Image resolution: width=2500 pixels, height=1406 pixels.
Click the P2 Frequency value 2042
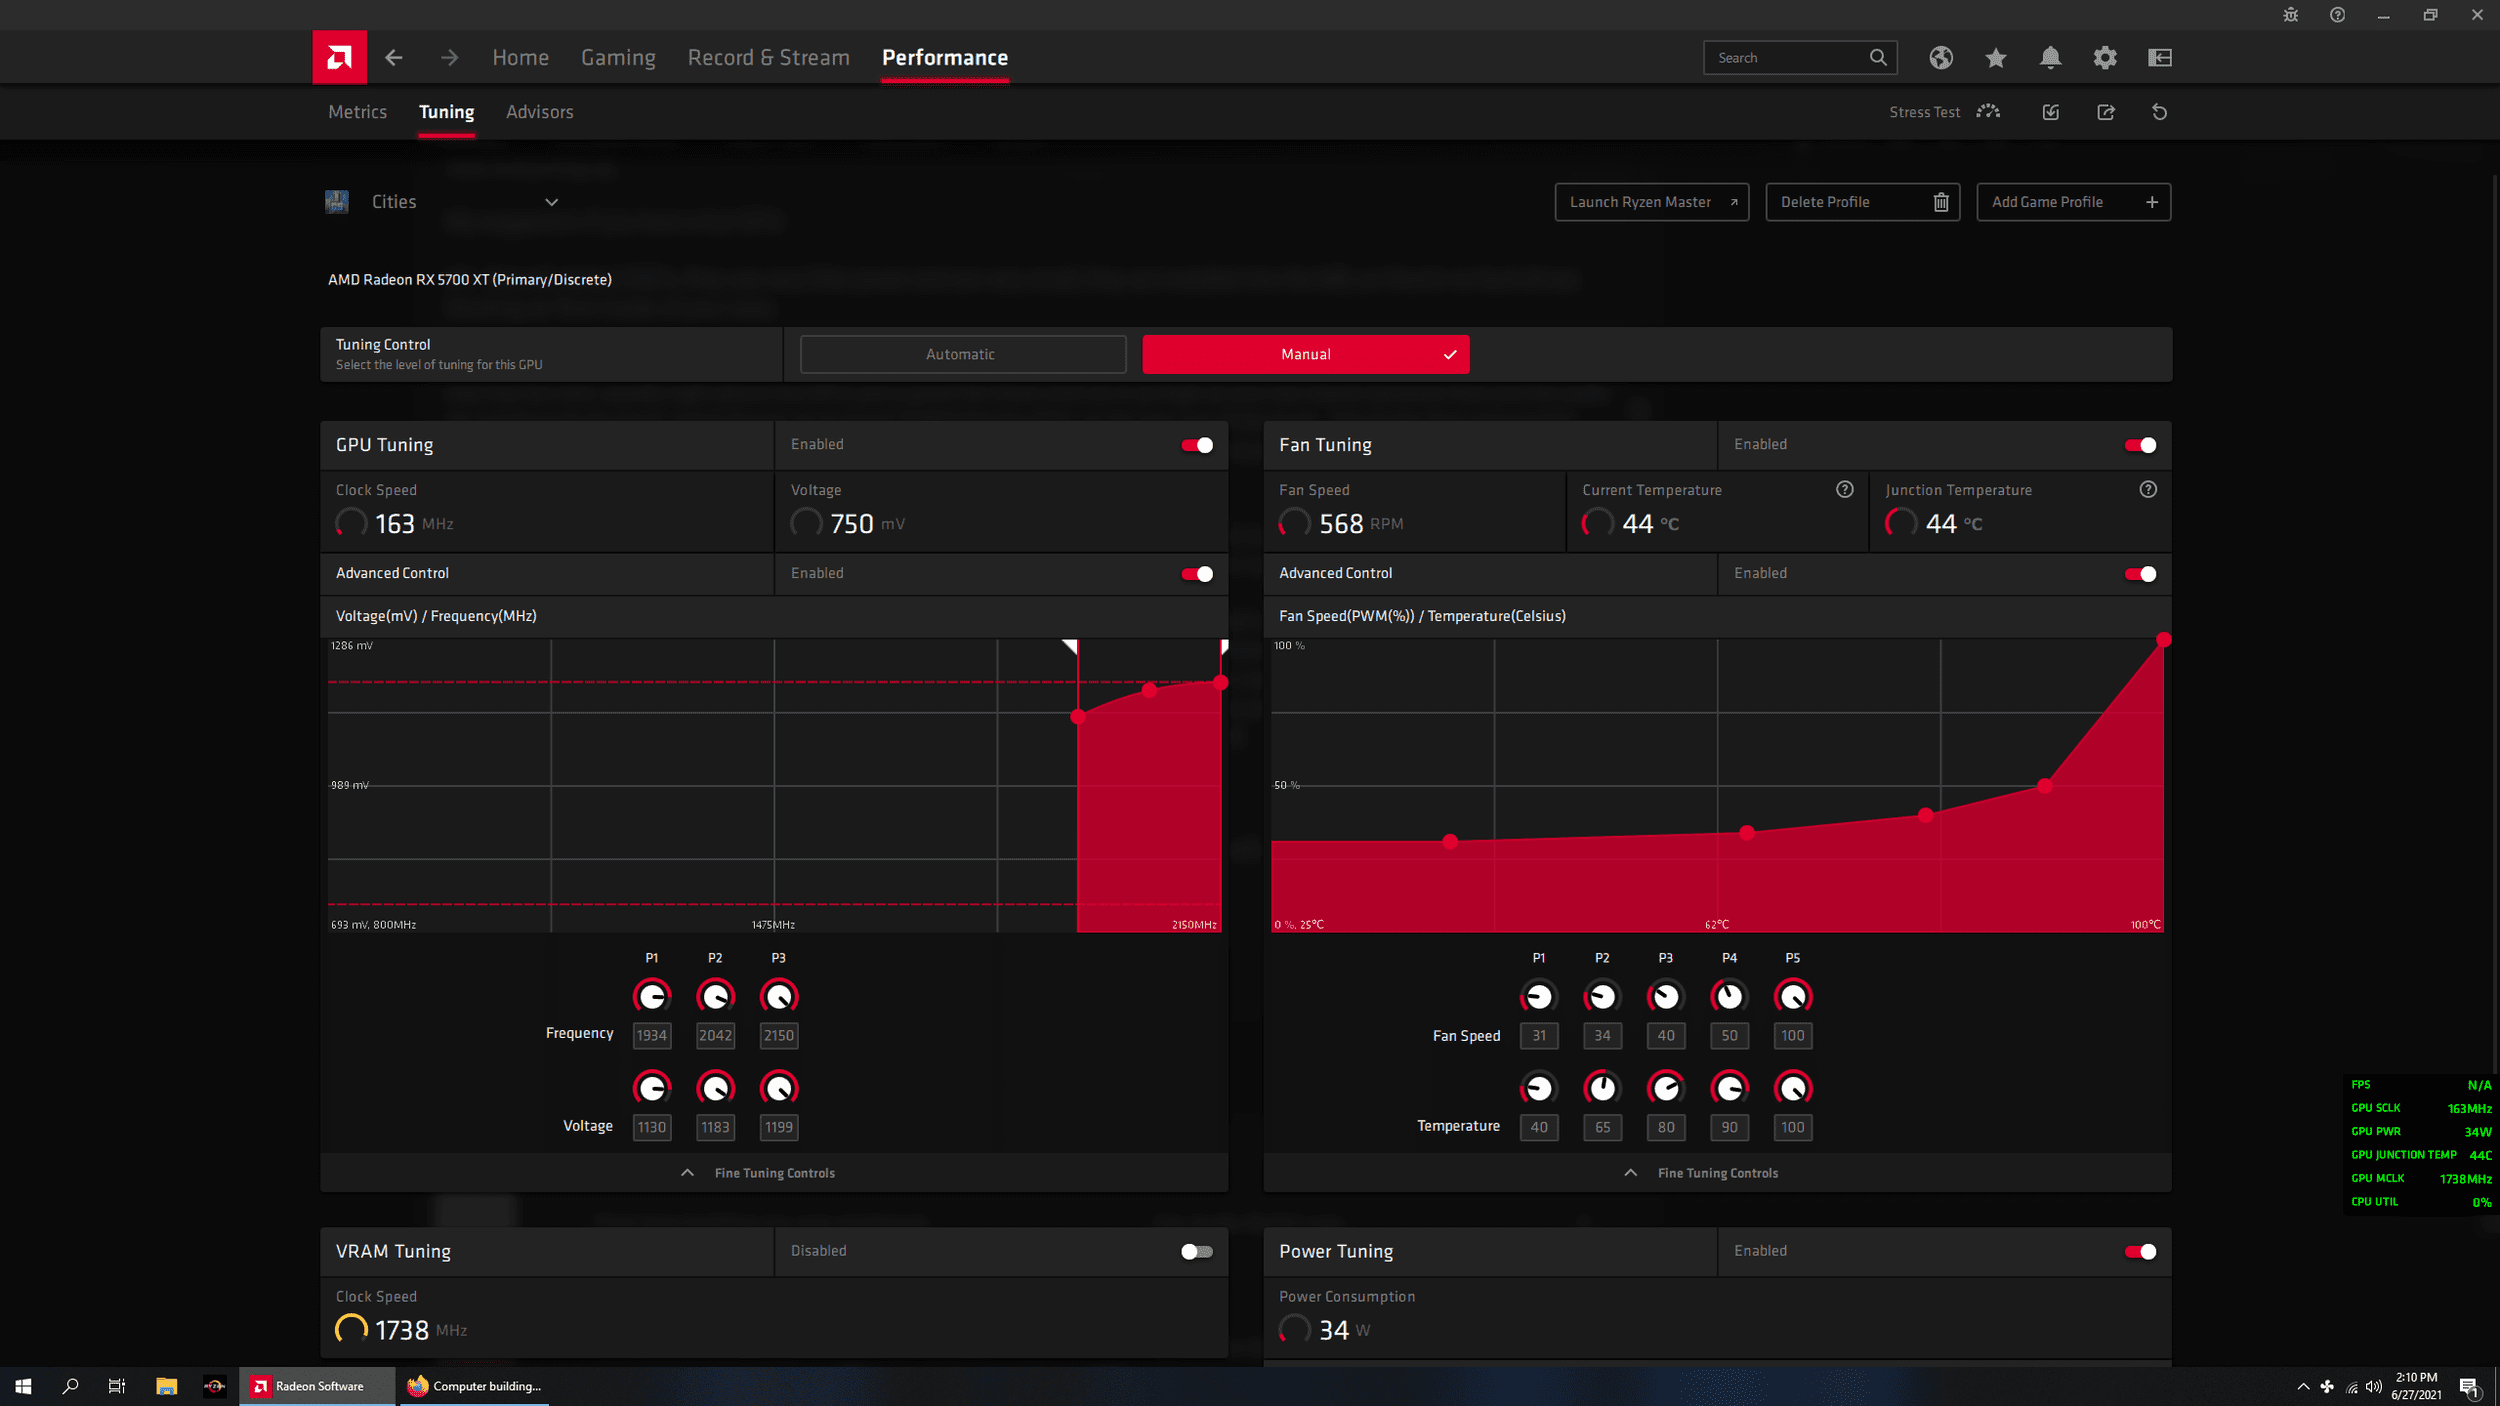(x=715, y=1036)
